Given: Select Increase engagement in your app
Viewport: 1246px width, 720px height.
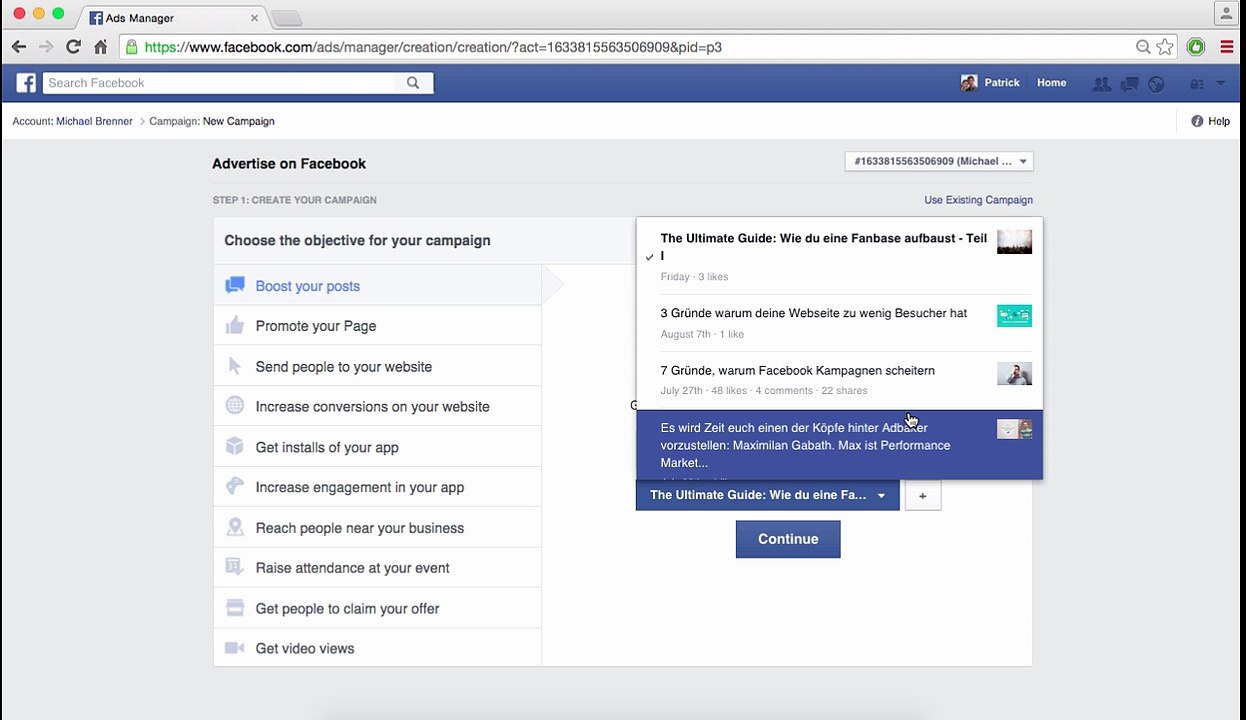Looking at the screenshot, I should coord(378,487).
